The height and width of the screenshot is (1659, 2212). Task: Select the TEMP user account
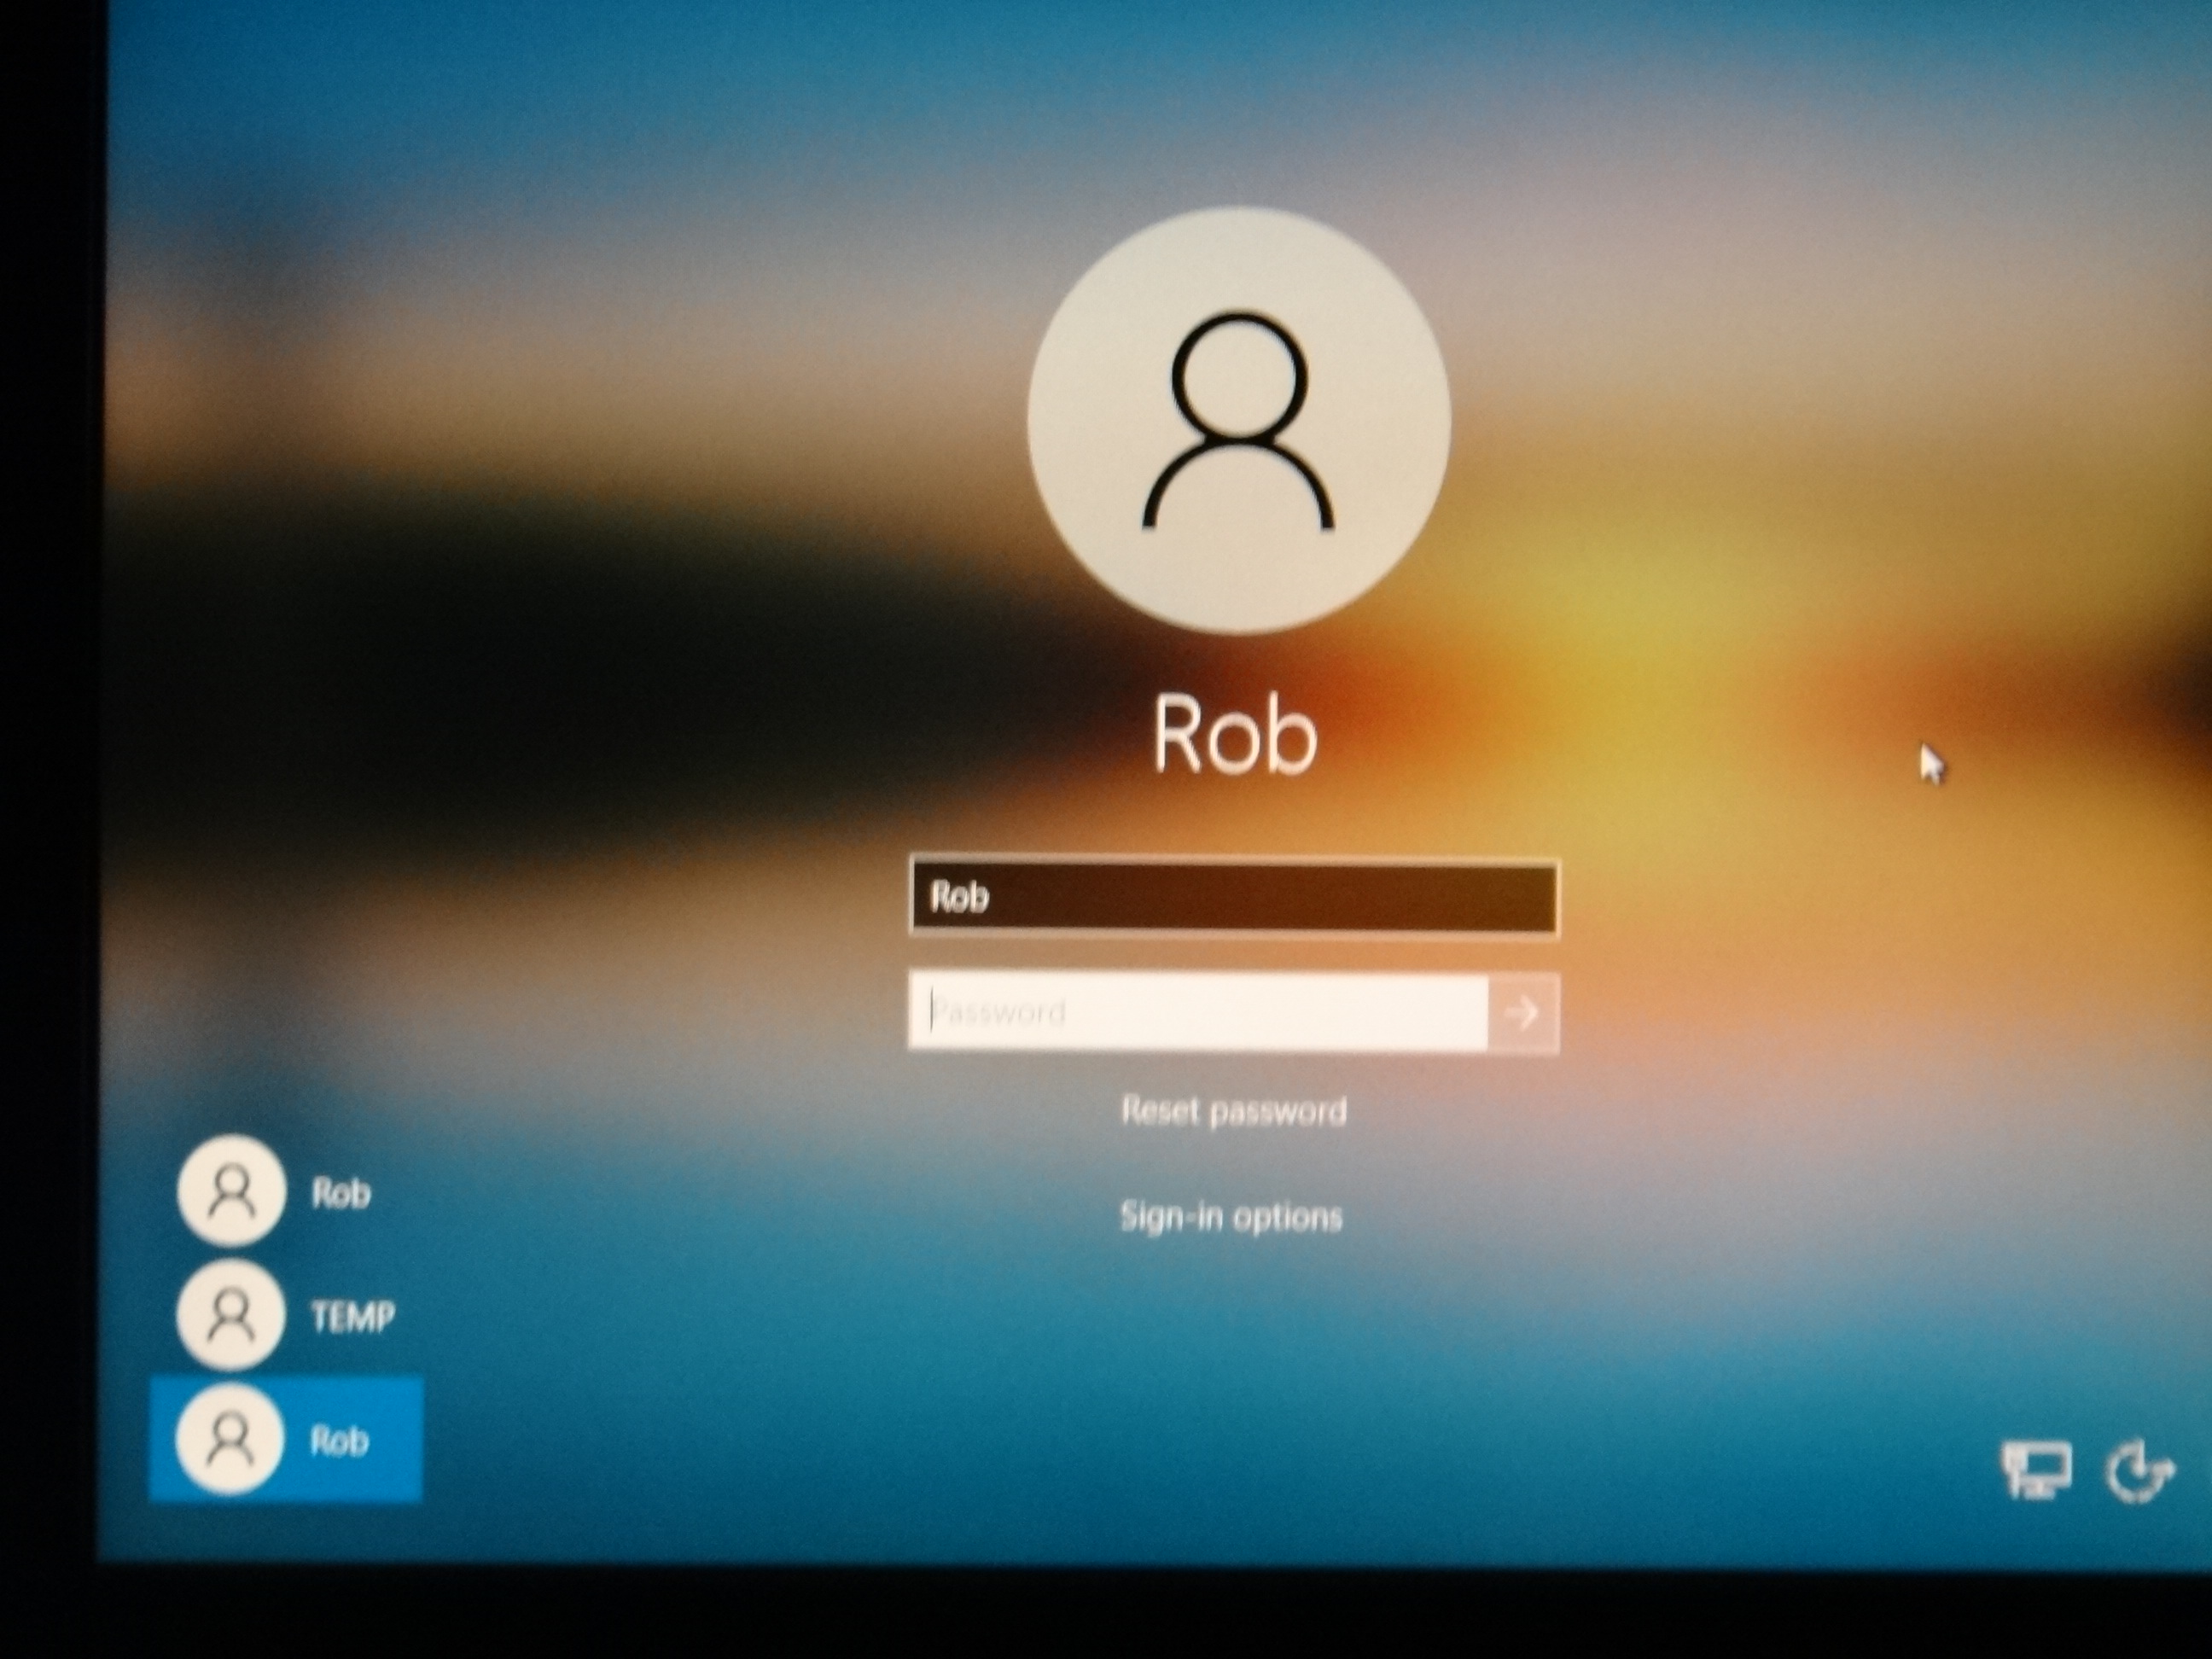pos(286,1315)
